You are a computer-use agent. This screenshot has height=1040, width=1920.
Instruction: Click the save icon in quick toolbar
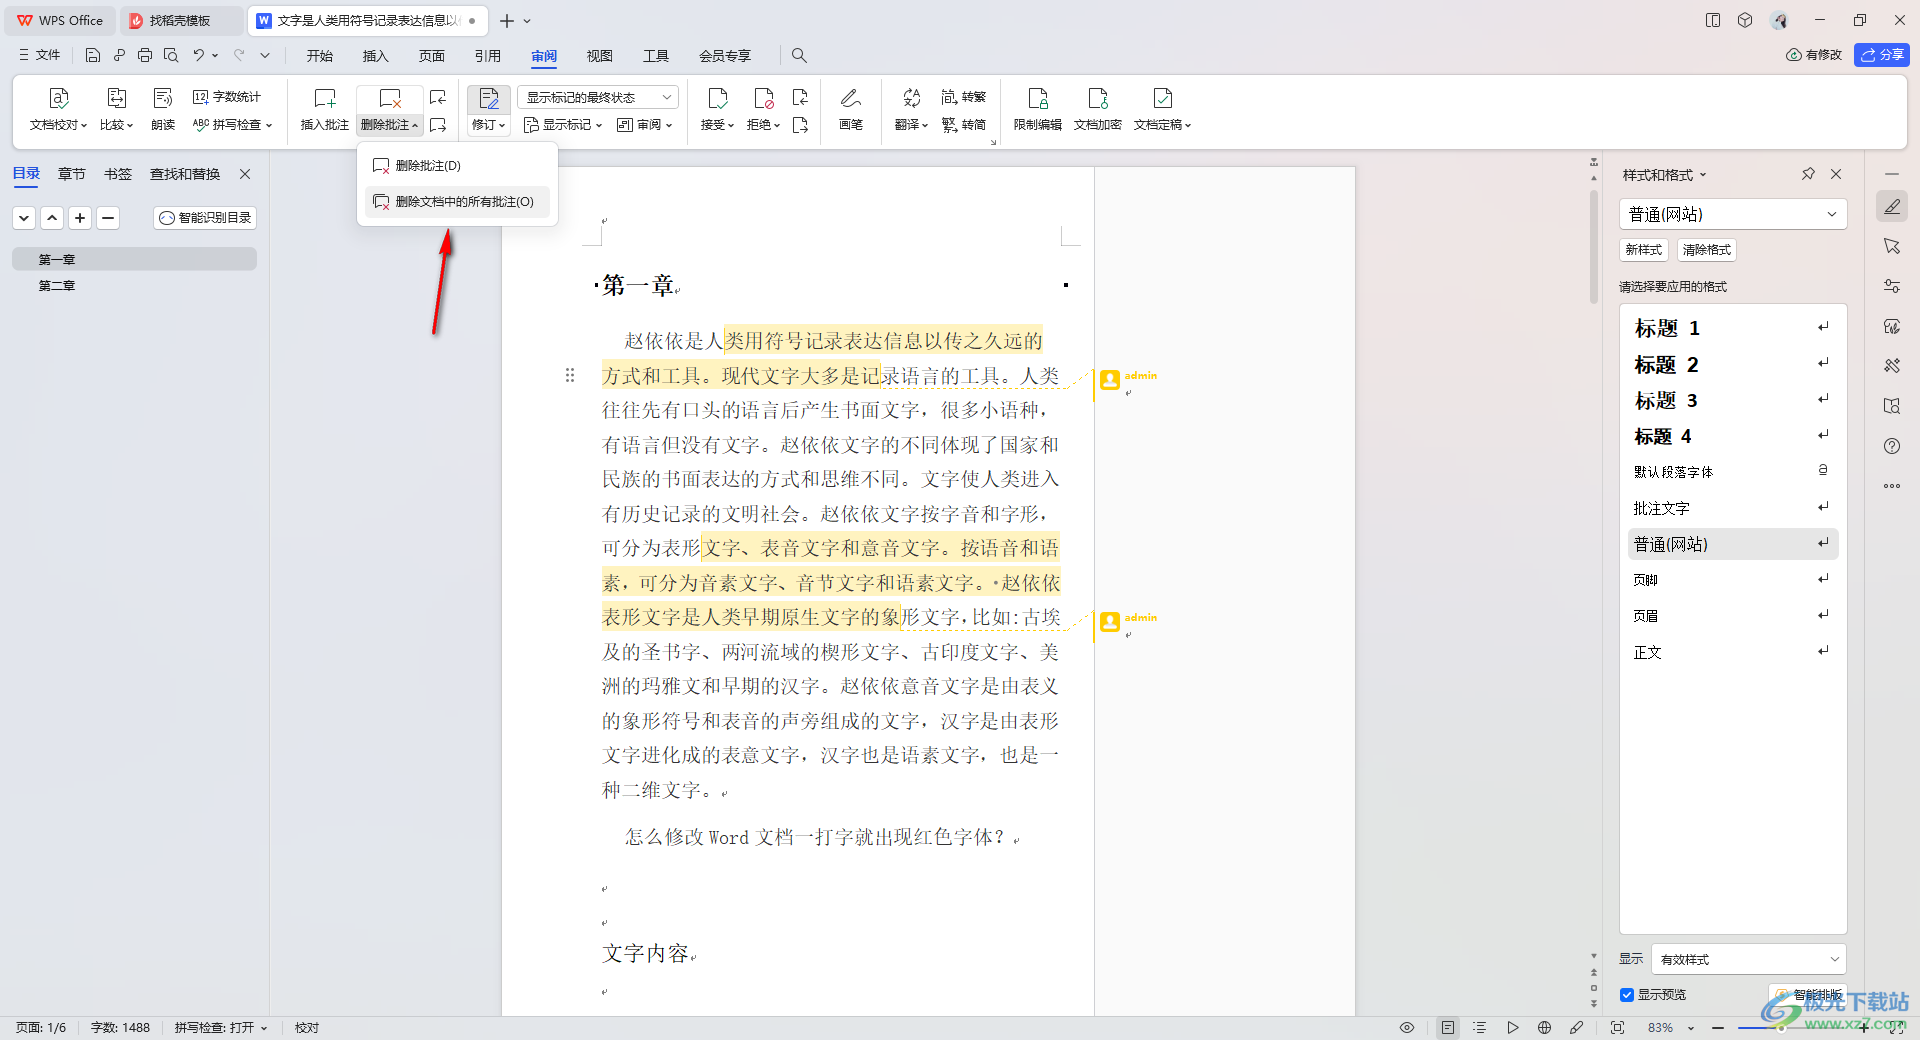pos(93,55)
